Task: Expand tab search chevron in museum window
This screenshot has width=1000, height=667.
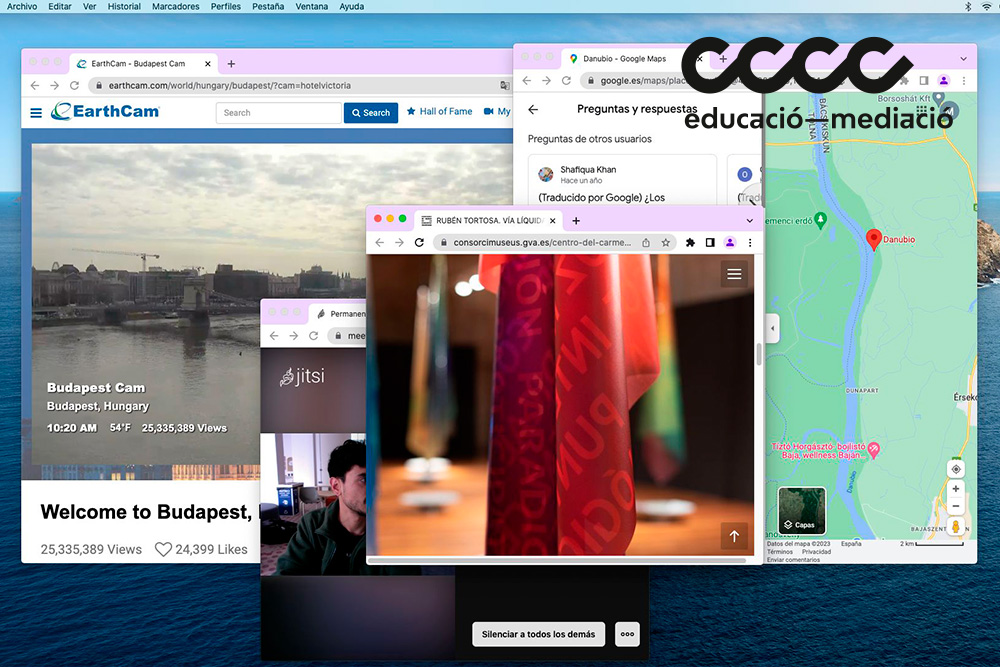Action: [x=750, y=220]
